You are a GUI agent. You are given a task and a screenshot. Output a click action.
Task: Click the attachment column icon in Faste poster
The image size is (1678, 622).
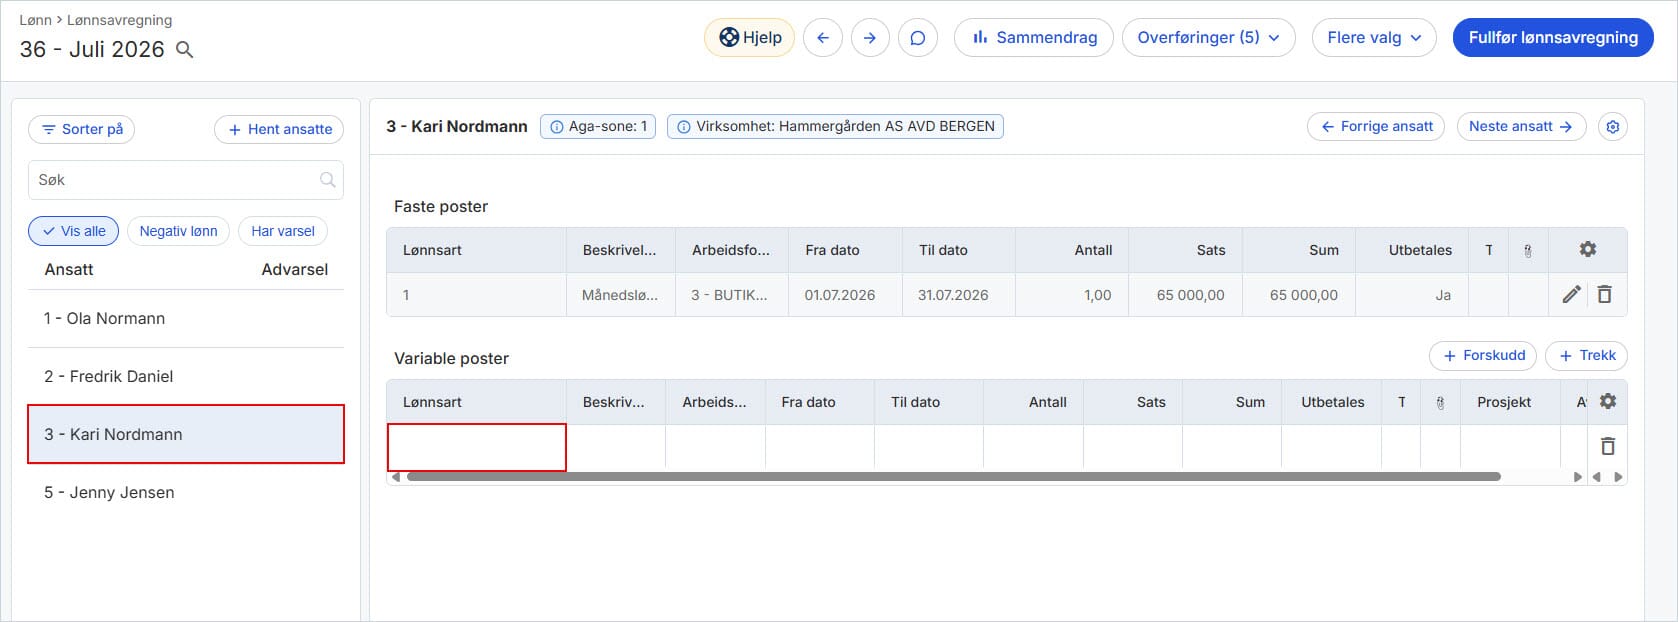pyautogui.click(x=1528, y=251)
